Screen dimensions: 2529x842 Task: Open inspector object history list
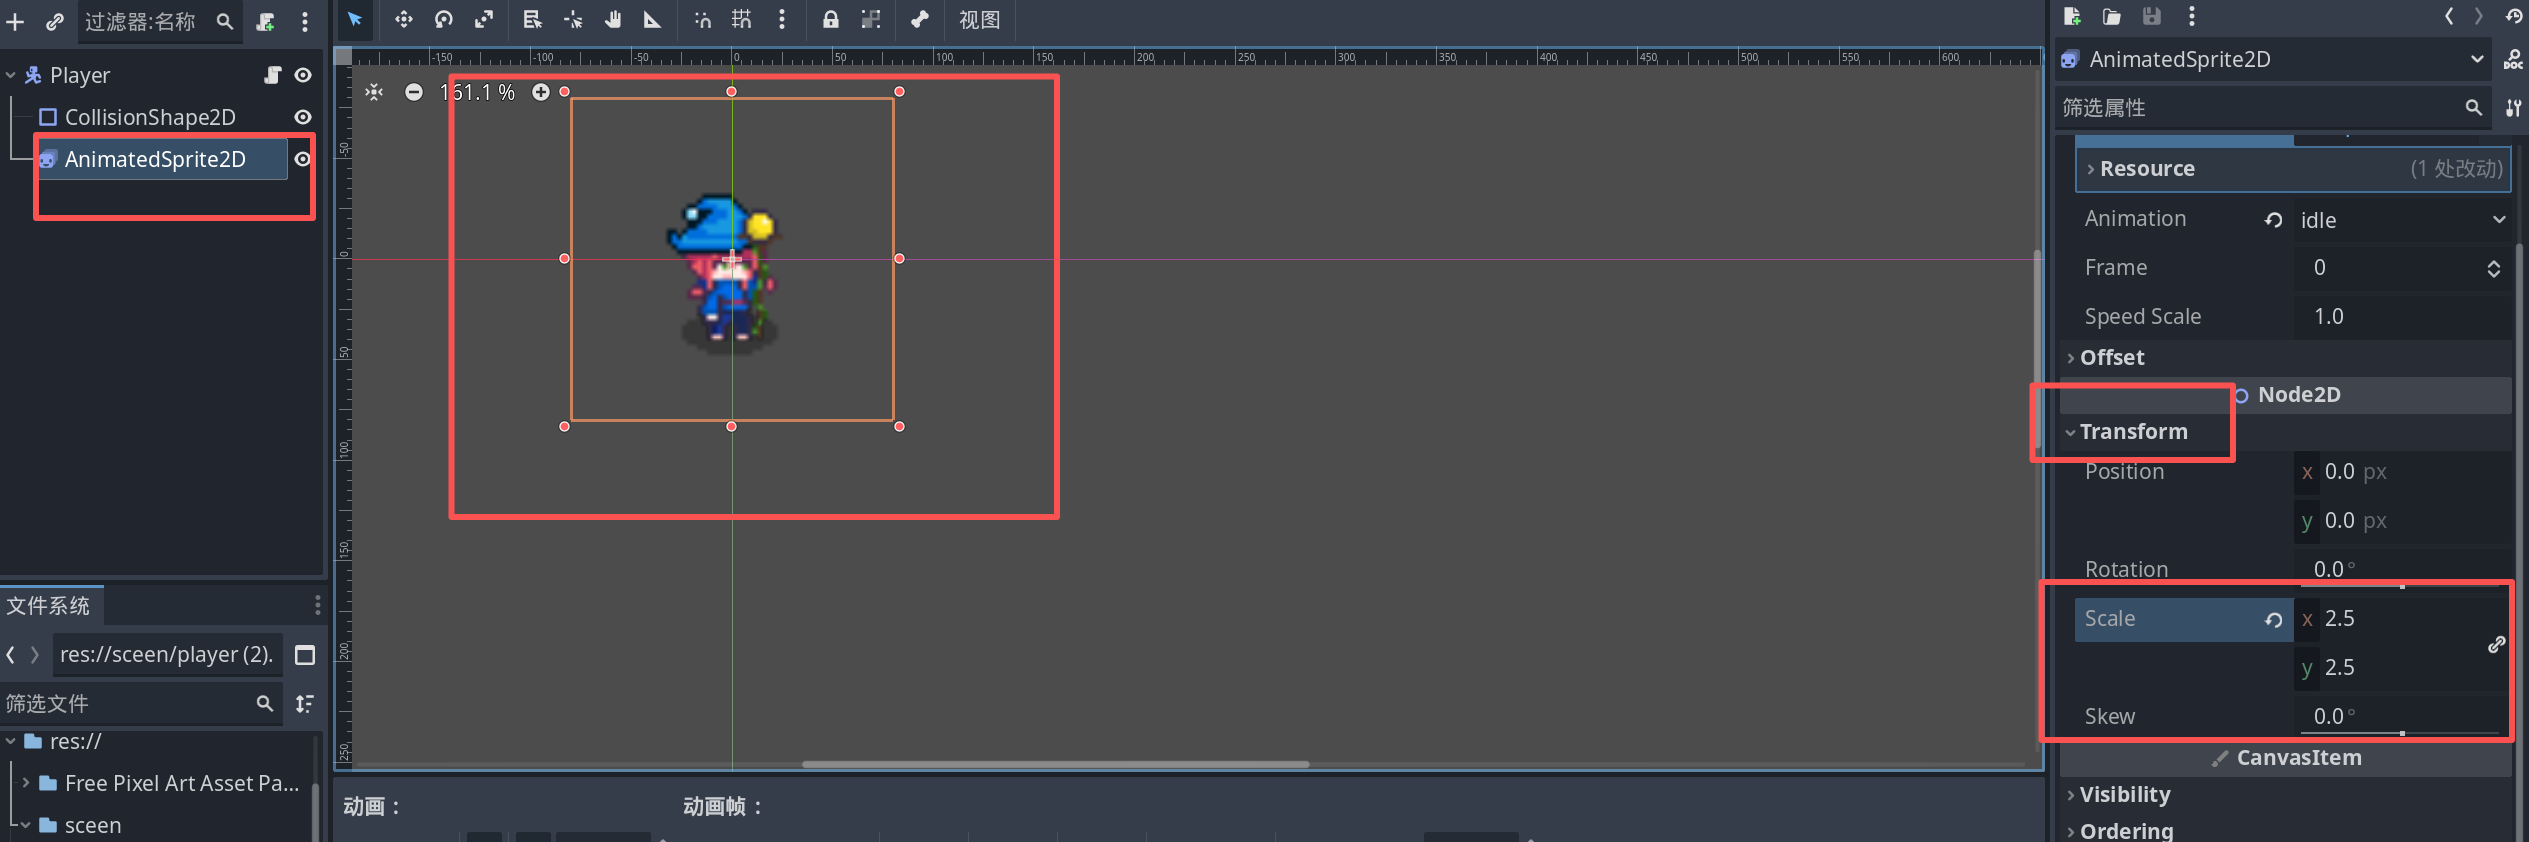[2513, 16]
